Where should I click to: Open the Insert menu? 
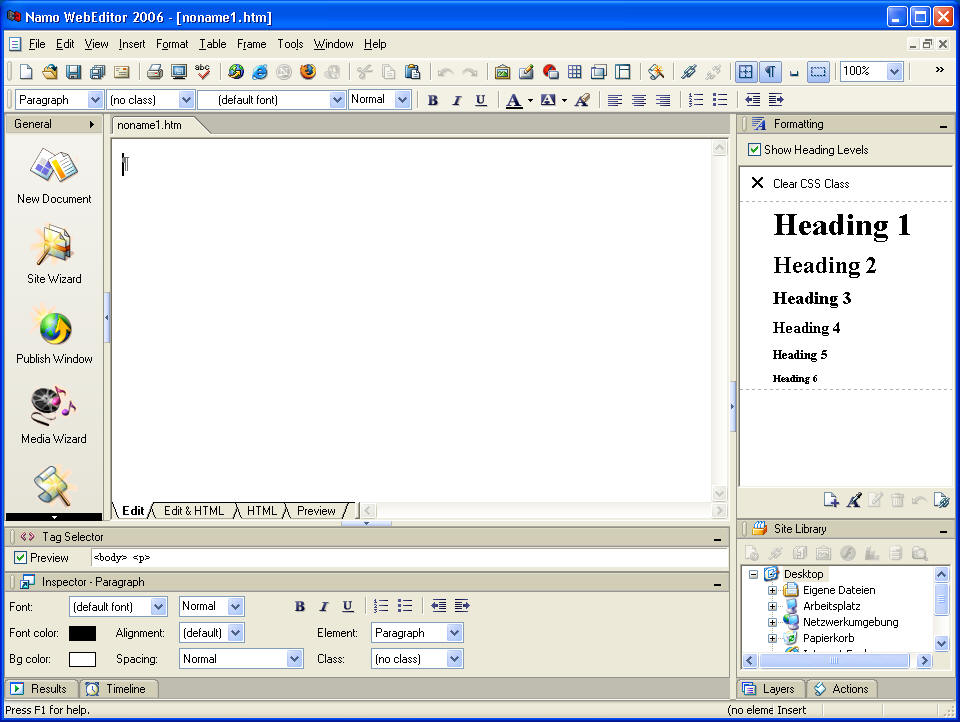[132, 44]
